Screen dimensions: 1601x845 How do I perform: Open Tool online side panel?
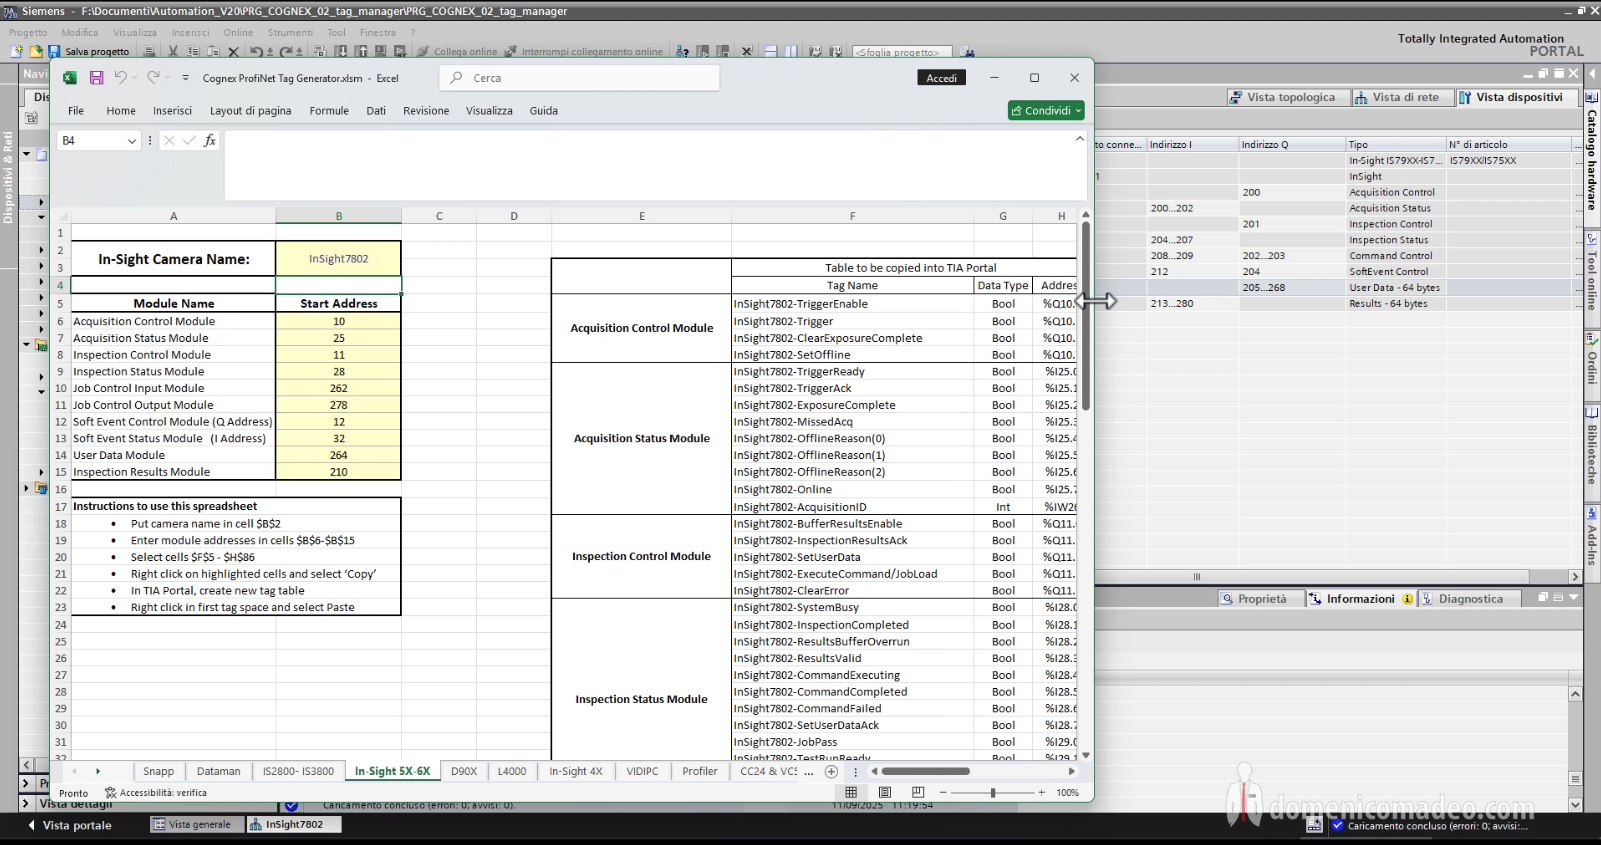pos(1592,273)
